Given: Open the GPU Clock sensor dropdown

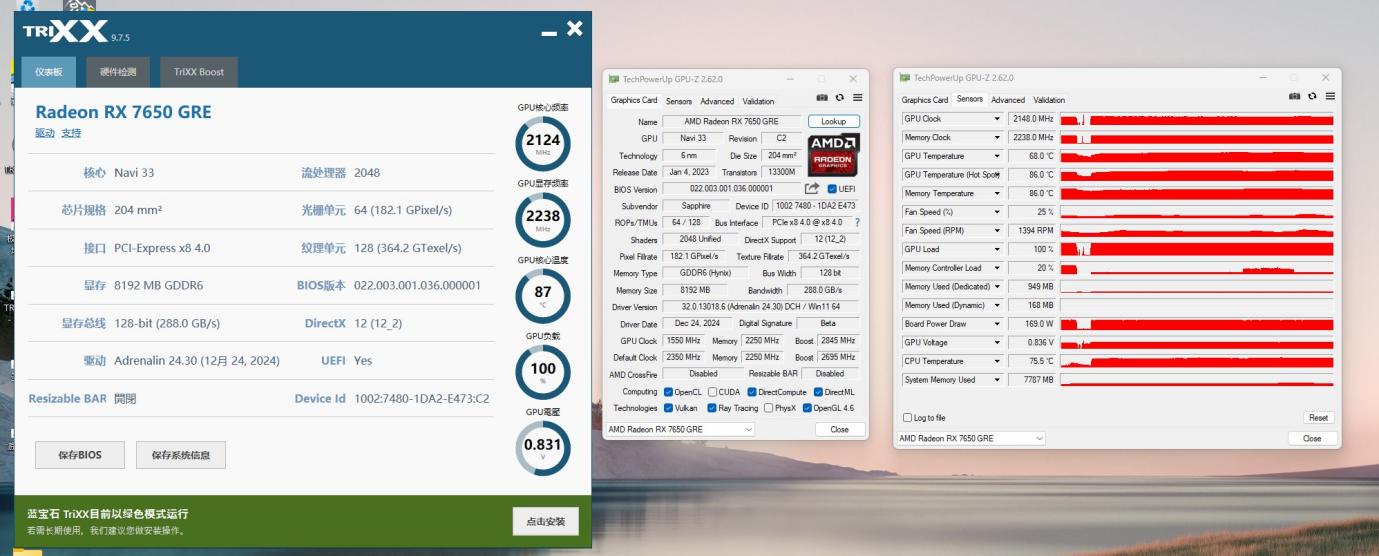Looking at the screenshot, I should 997,119.
